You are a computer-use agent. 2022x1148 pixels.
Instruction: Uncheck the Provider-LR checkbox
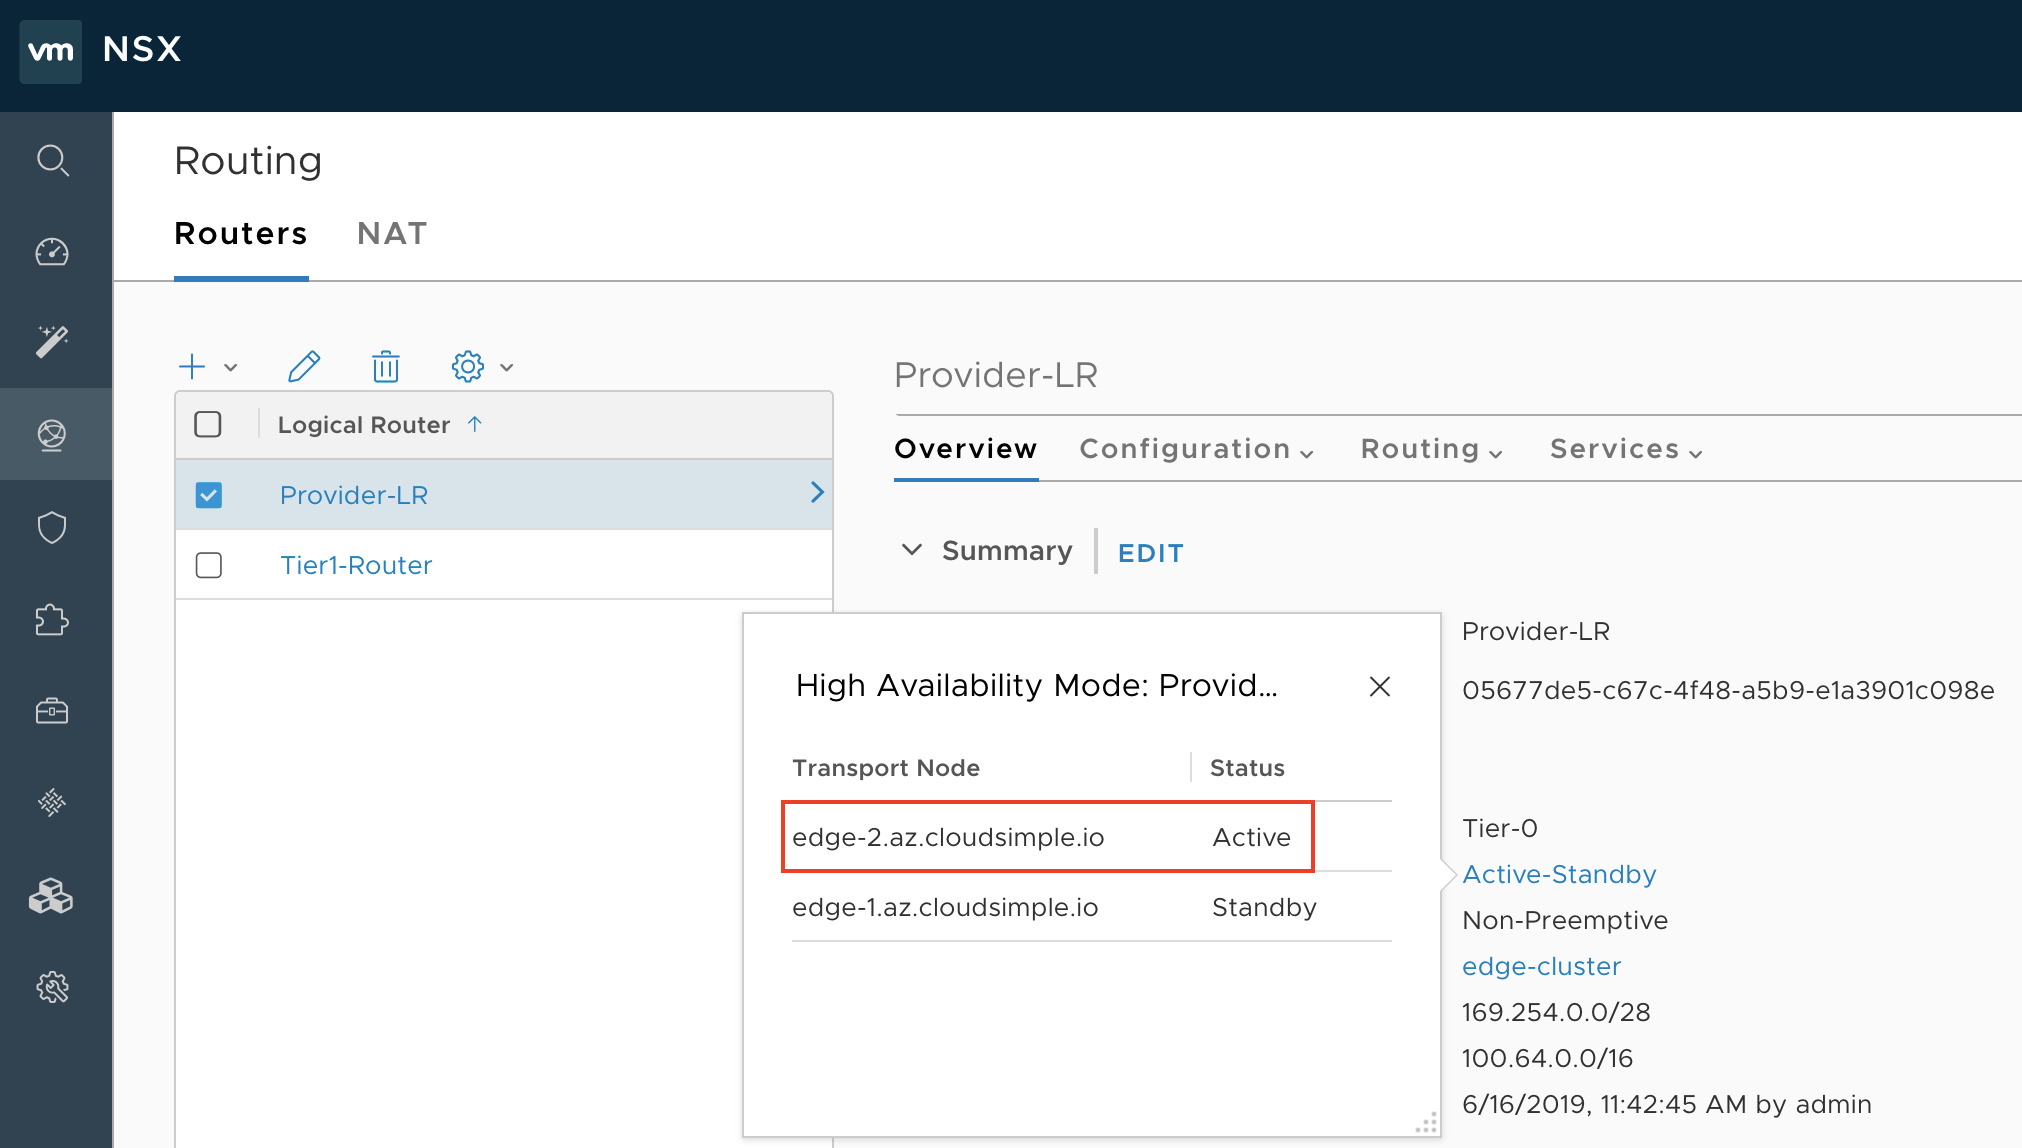tap(209, 495)
